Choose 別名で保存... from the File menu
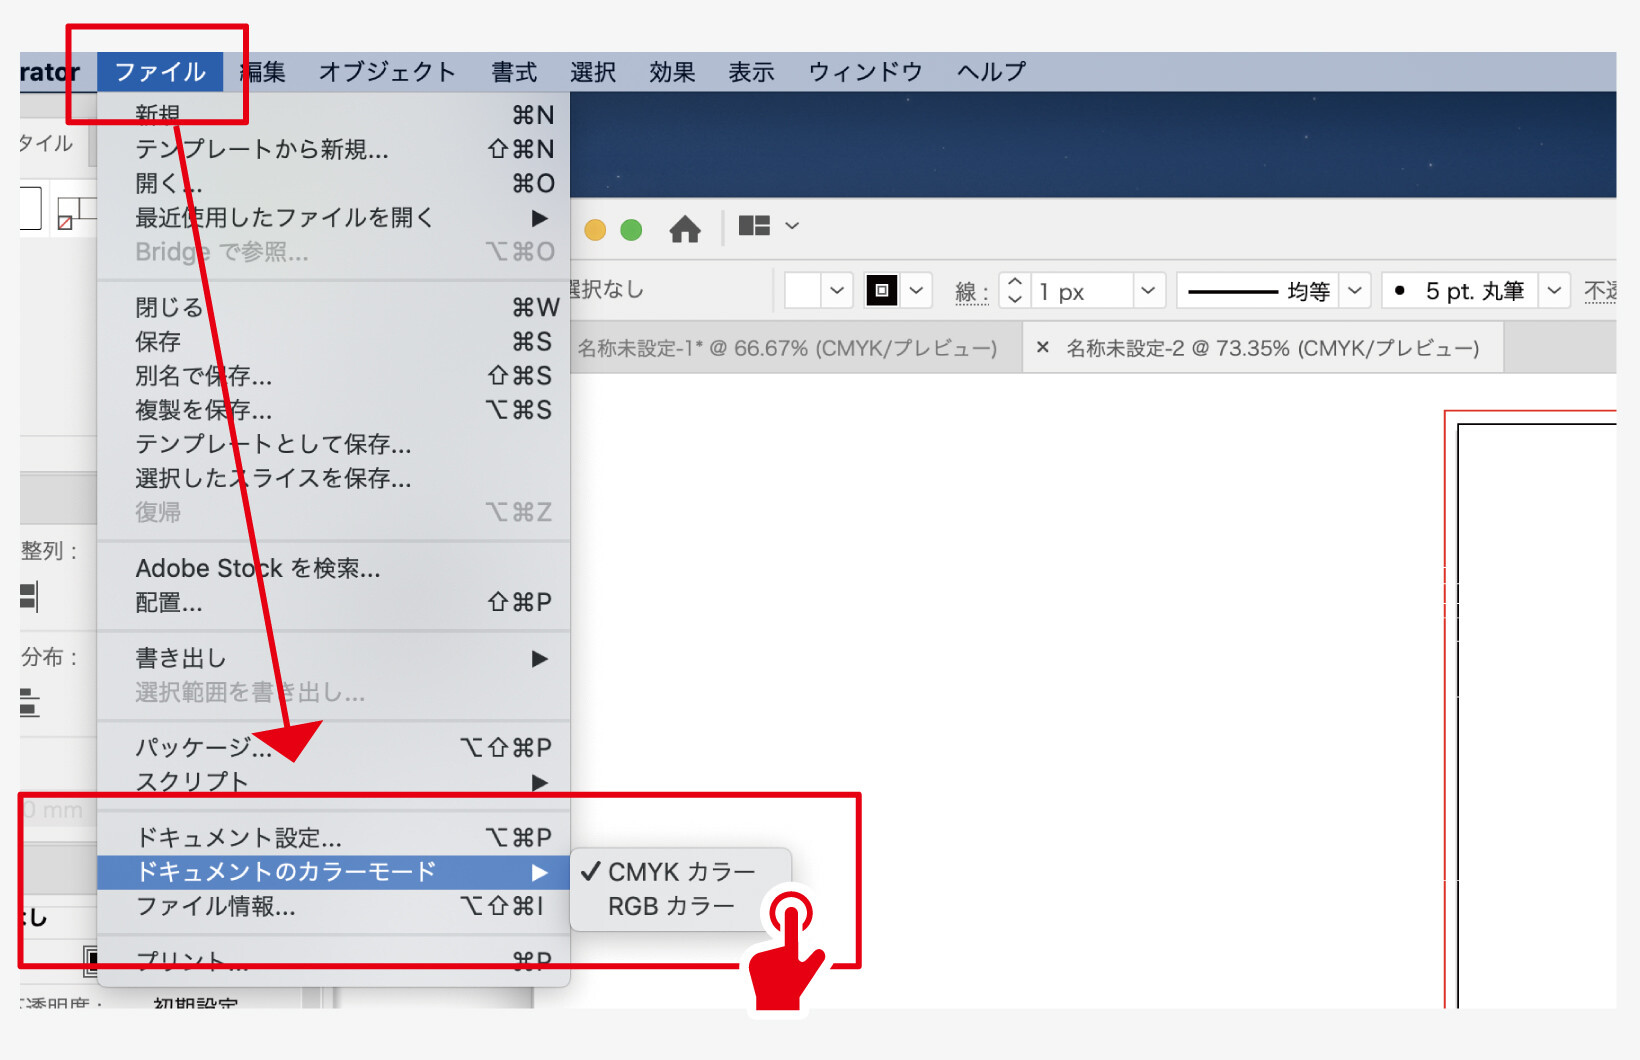The image size is (1640, 1060). coord(204,376)
